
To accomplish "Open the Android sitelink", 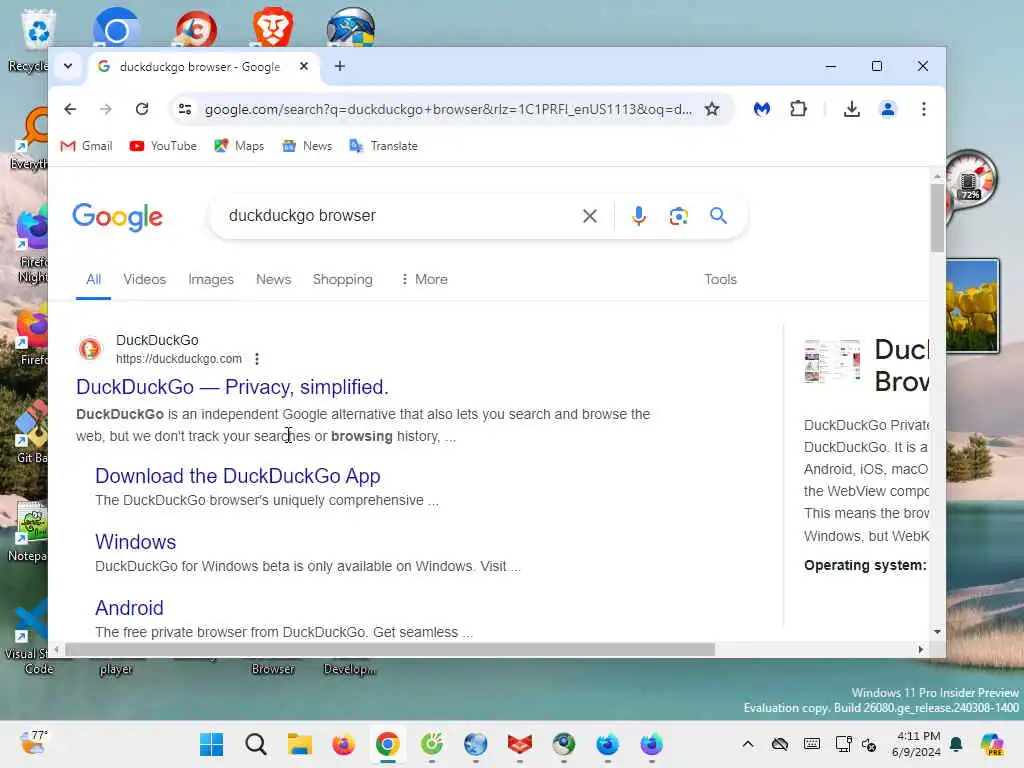I will coord(129,608).
